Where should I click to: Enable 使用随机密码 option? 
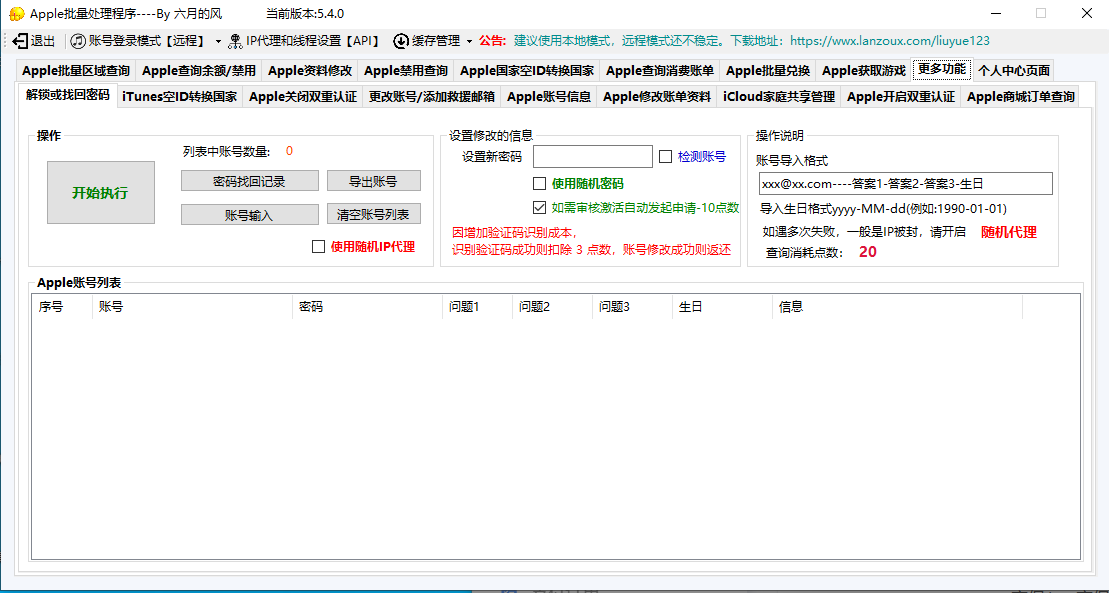[538, 183]
